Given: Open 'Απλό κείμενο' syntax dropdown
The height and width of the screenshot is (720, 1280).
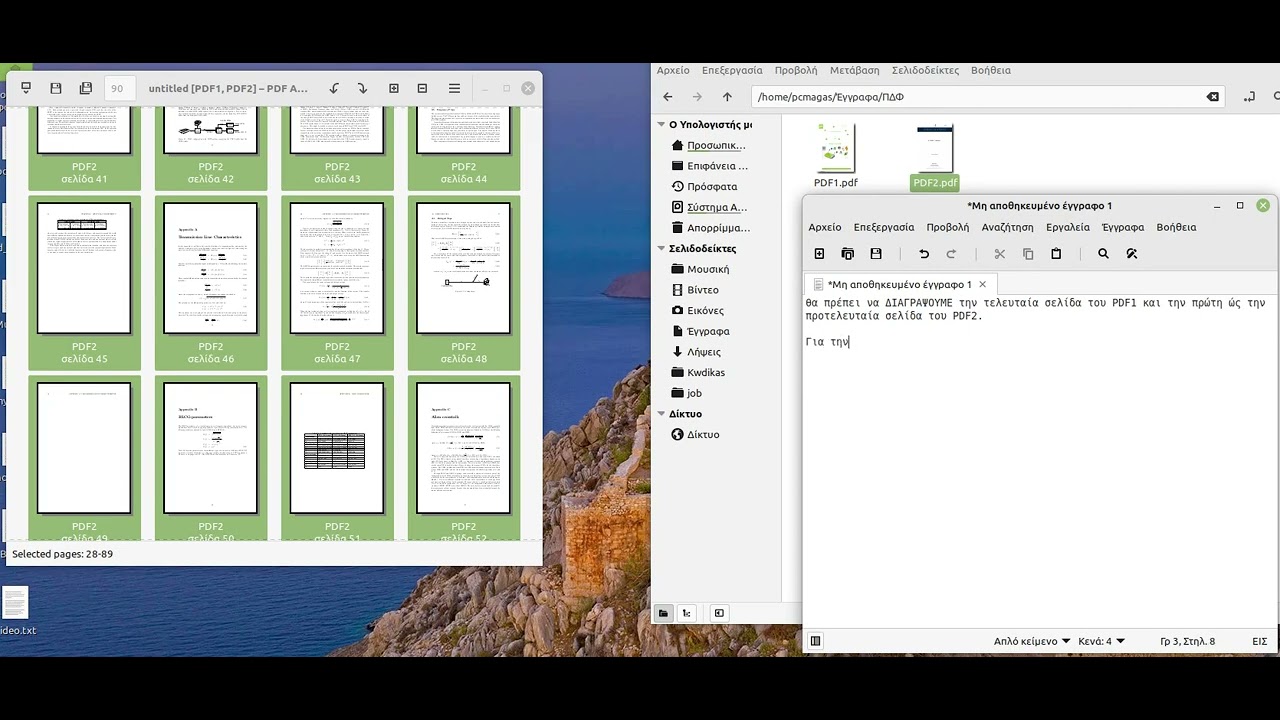Looking at the screenshot, I should coord(1032,641).
